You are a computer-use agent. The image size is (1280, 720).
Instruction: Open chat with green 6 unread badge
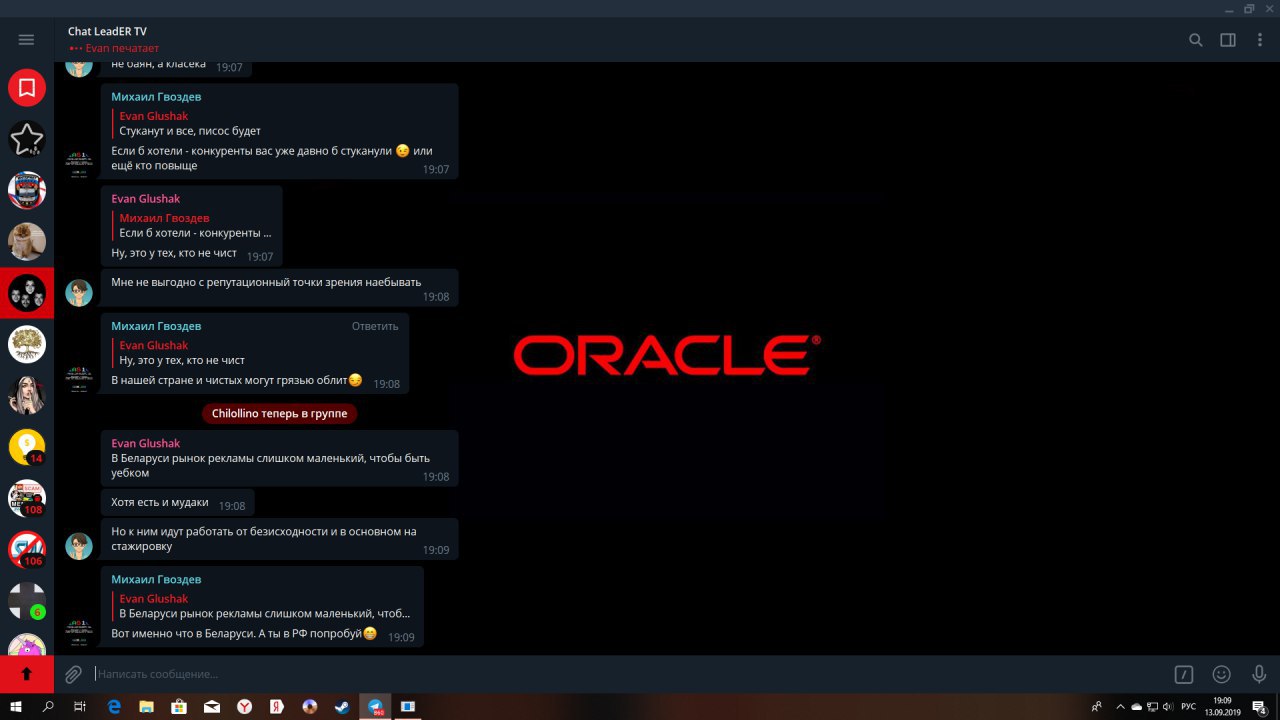coord(27,600)
